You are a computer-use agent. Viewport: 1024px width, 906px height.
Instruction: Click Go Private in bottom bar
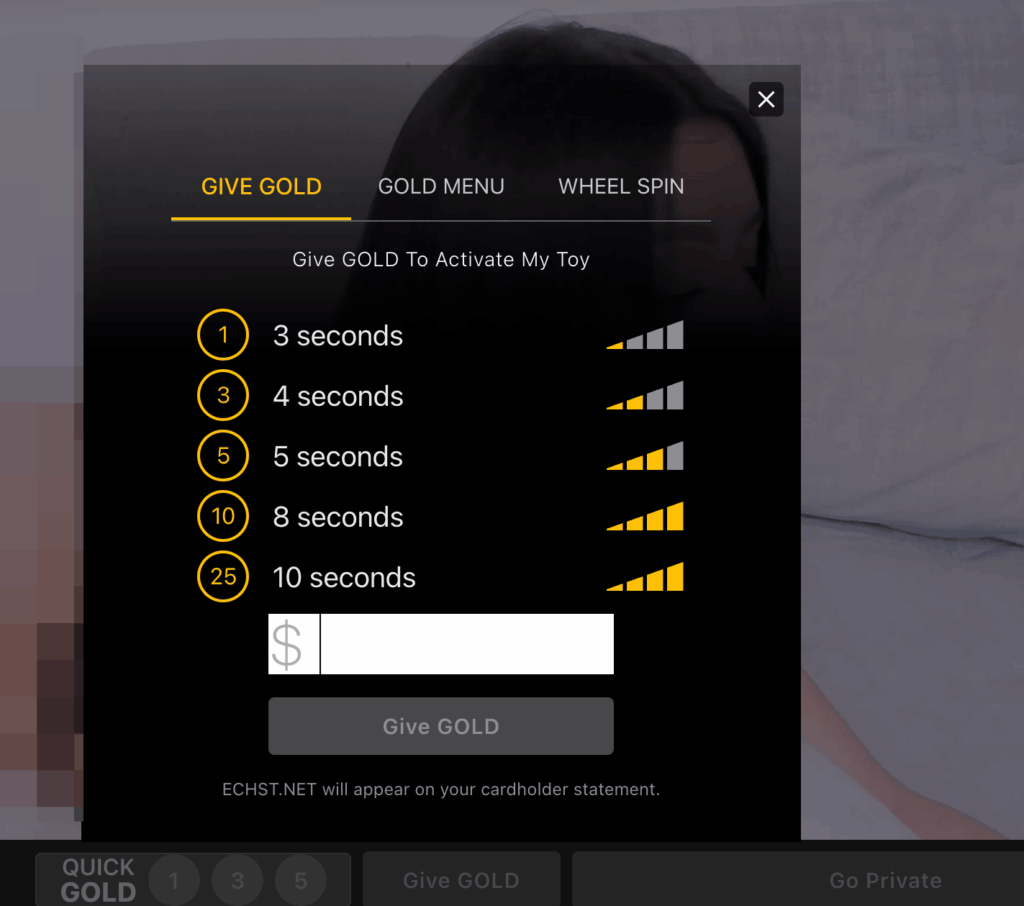tap(885, 880)
